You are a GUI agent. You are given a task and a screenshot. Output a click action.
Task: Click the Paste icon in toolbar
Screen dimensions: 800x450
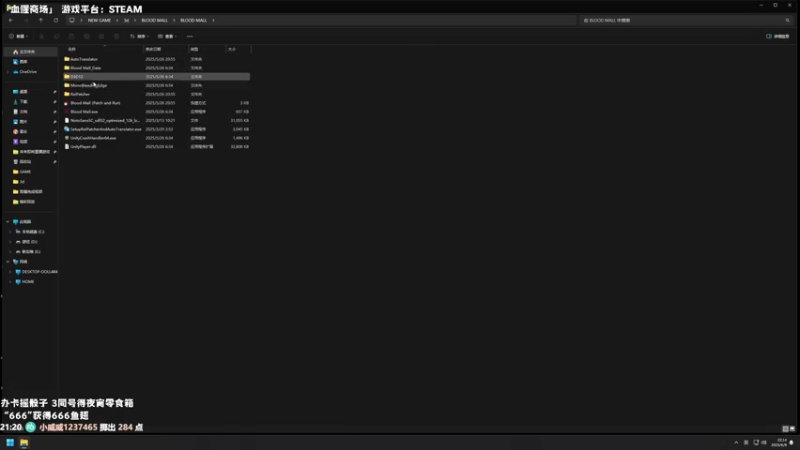(71, 36)
